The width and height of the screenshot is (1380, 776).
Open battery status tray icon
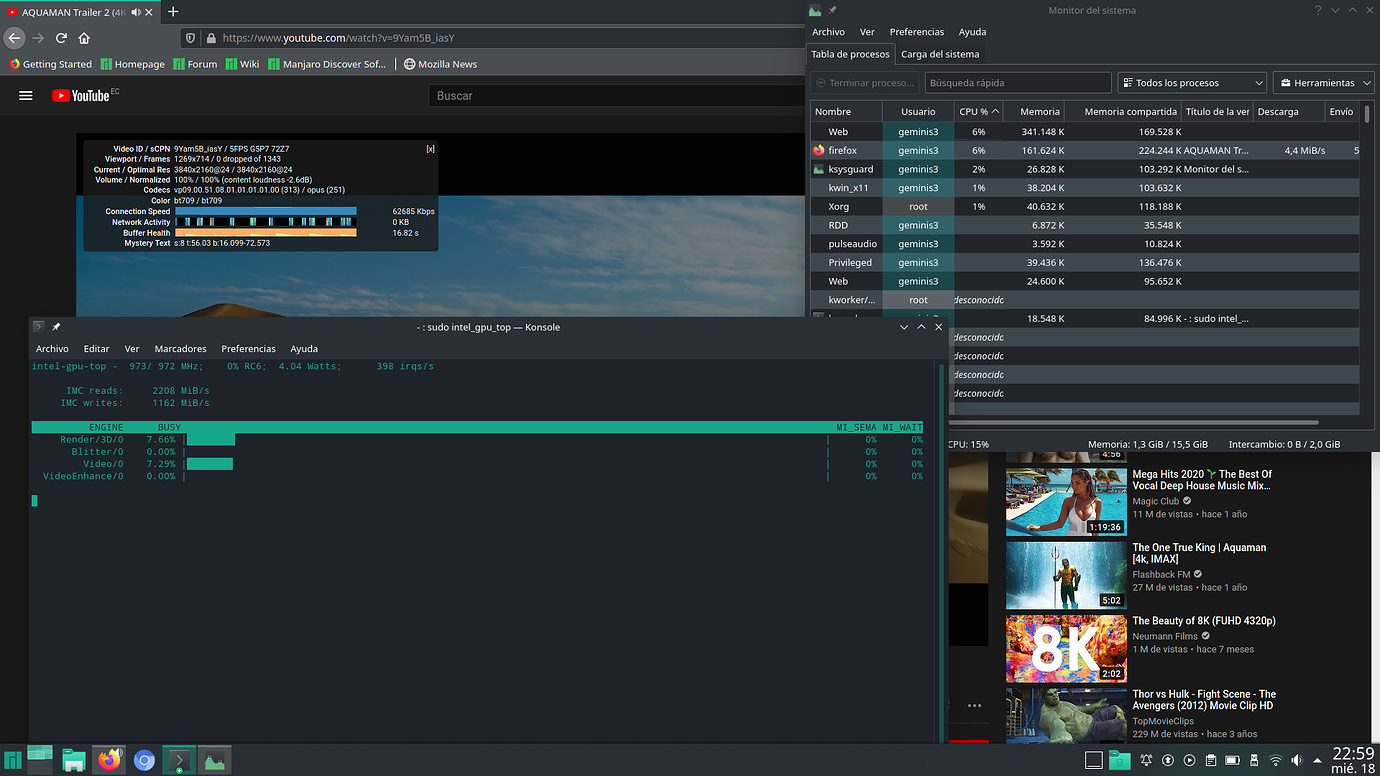pos(1233,761)
